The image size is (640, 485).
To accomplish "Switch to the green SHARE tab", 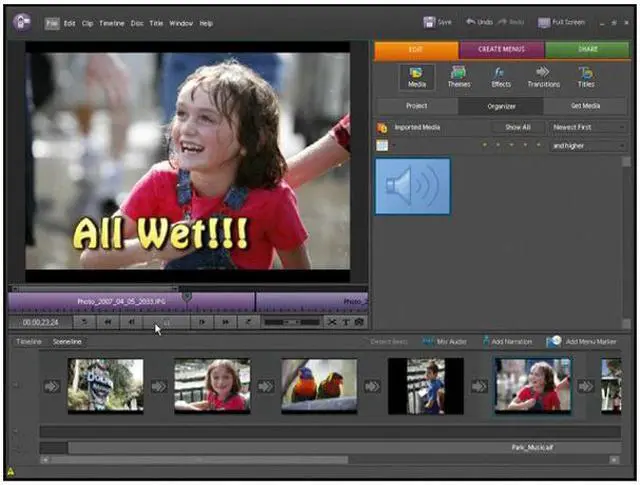I will pyautogui.click(x=587, y=49).
